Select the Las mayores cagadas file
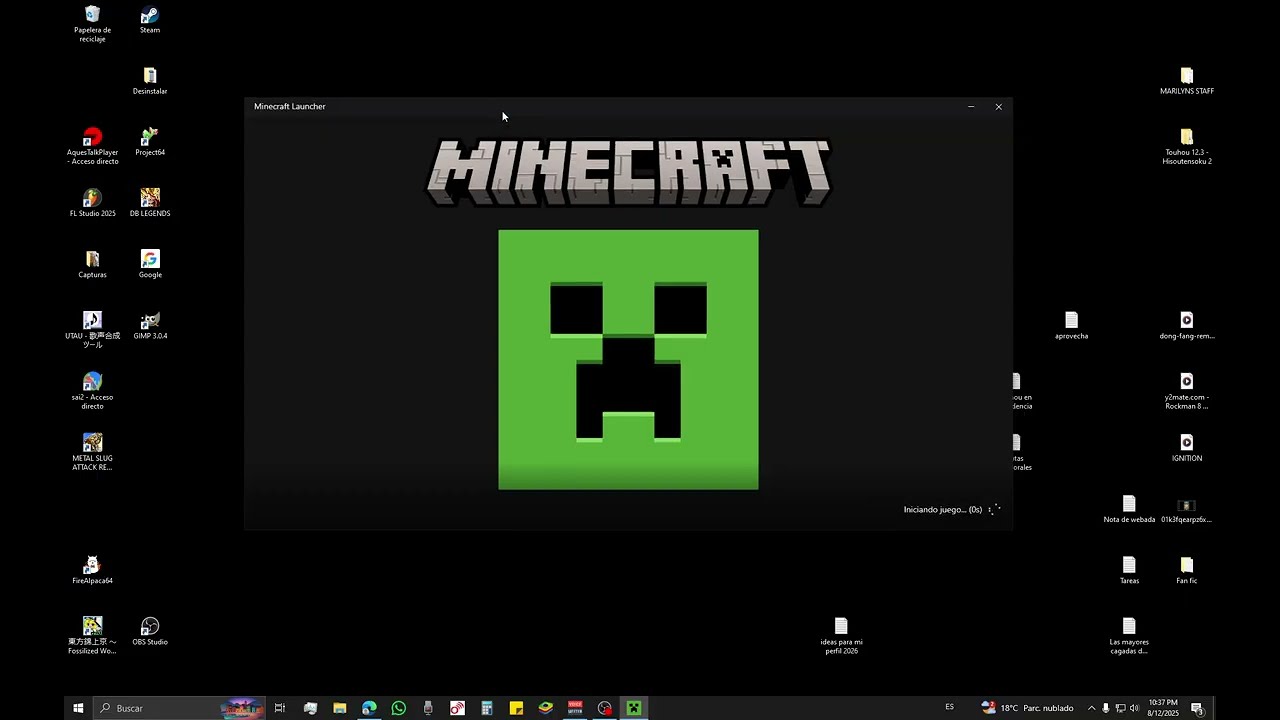The image size is (1280, 720). coord(1129,636)
